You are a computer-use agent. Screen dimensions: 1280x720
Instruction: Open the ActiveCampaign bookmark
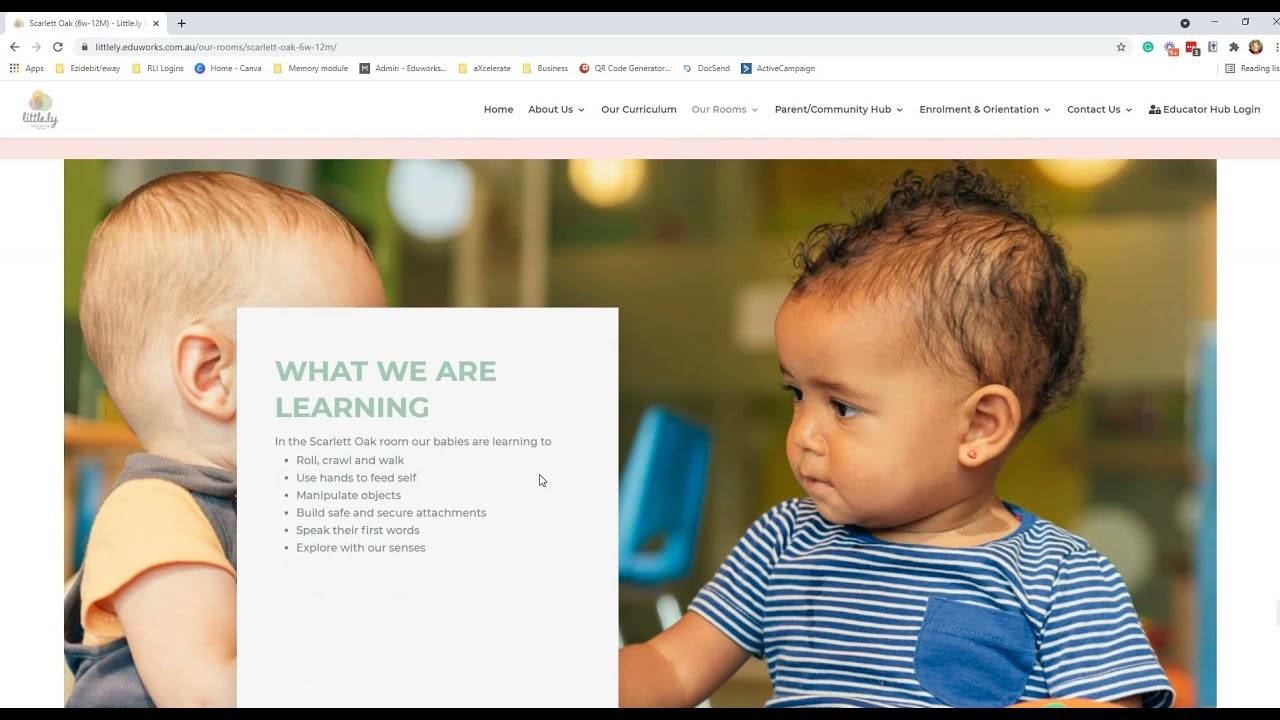point(778,68)
